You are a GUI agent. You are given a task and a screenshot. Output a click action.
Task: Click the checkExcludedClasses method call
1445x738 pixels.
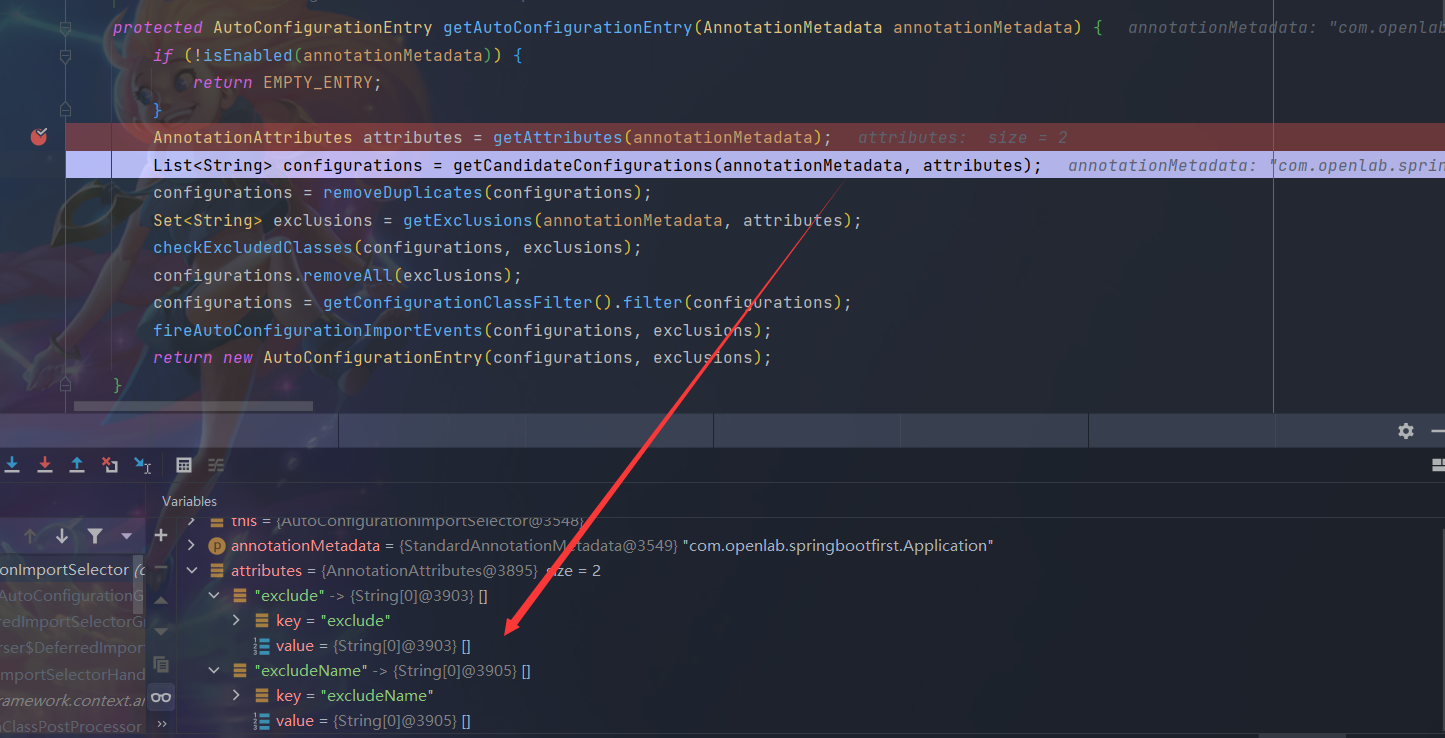(x=252, y=247)
